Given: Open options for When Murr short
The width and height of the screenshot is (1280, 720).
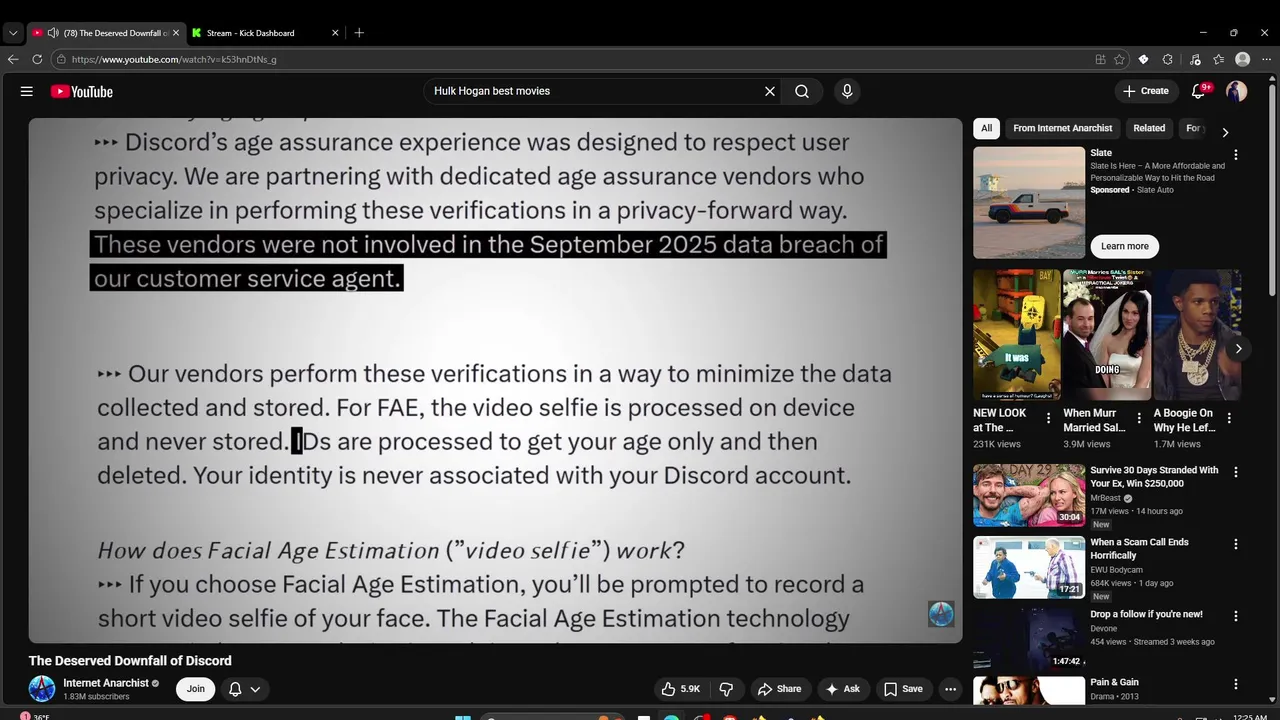Looking at the screenshot, I should click(1138, 418).
